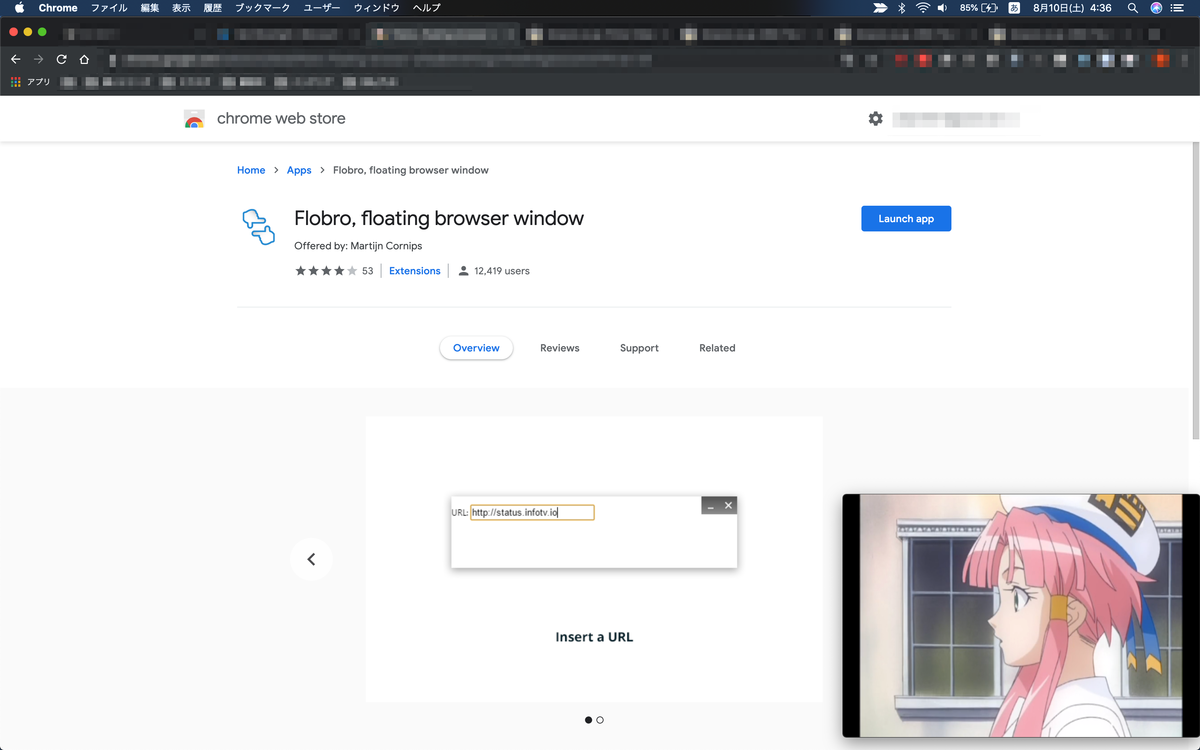This screenshot has width=1200, height=750.
Task: Click the previous screenshot chevron
Action: point(311,559)
